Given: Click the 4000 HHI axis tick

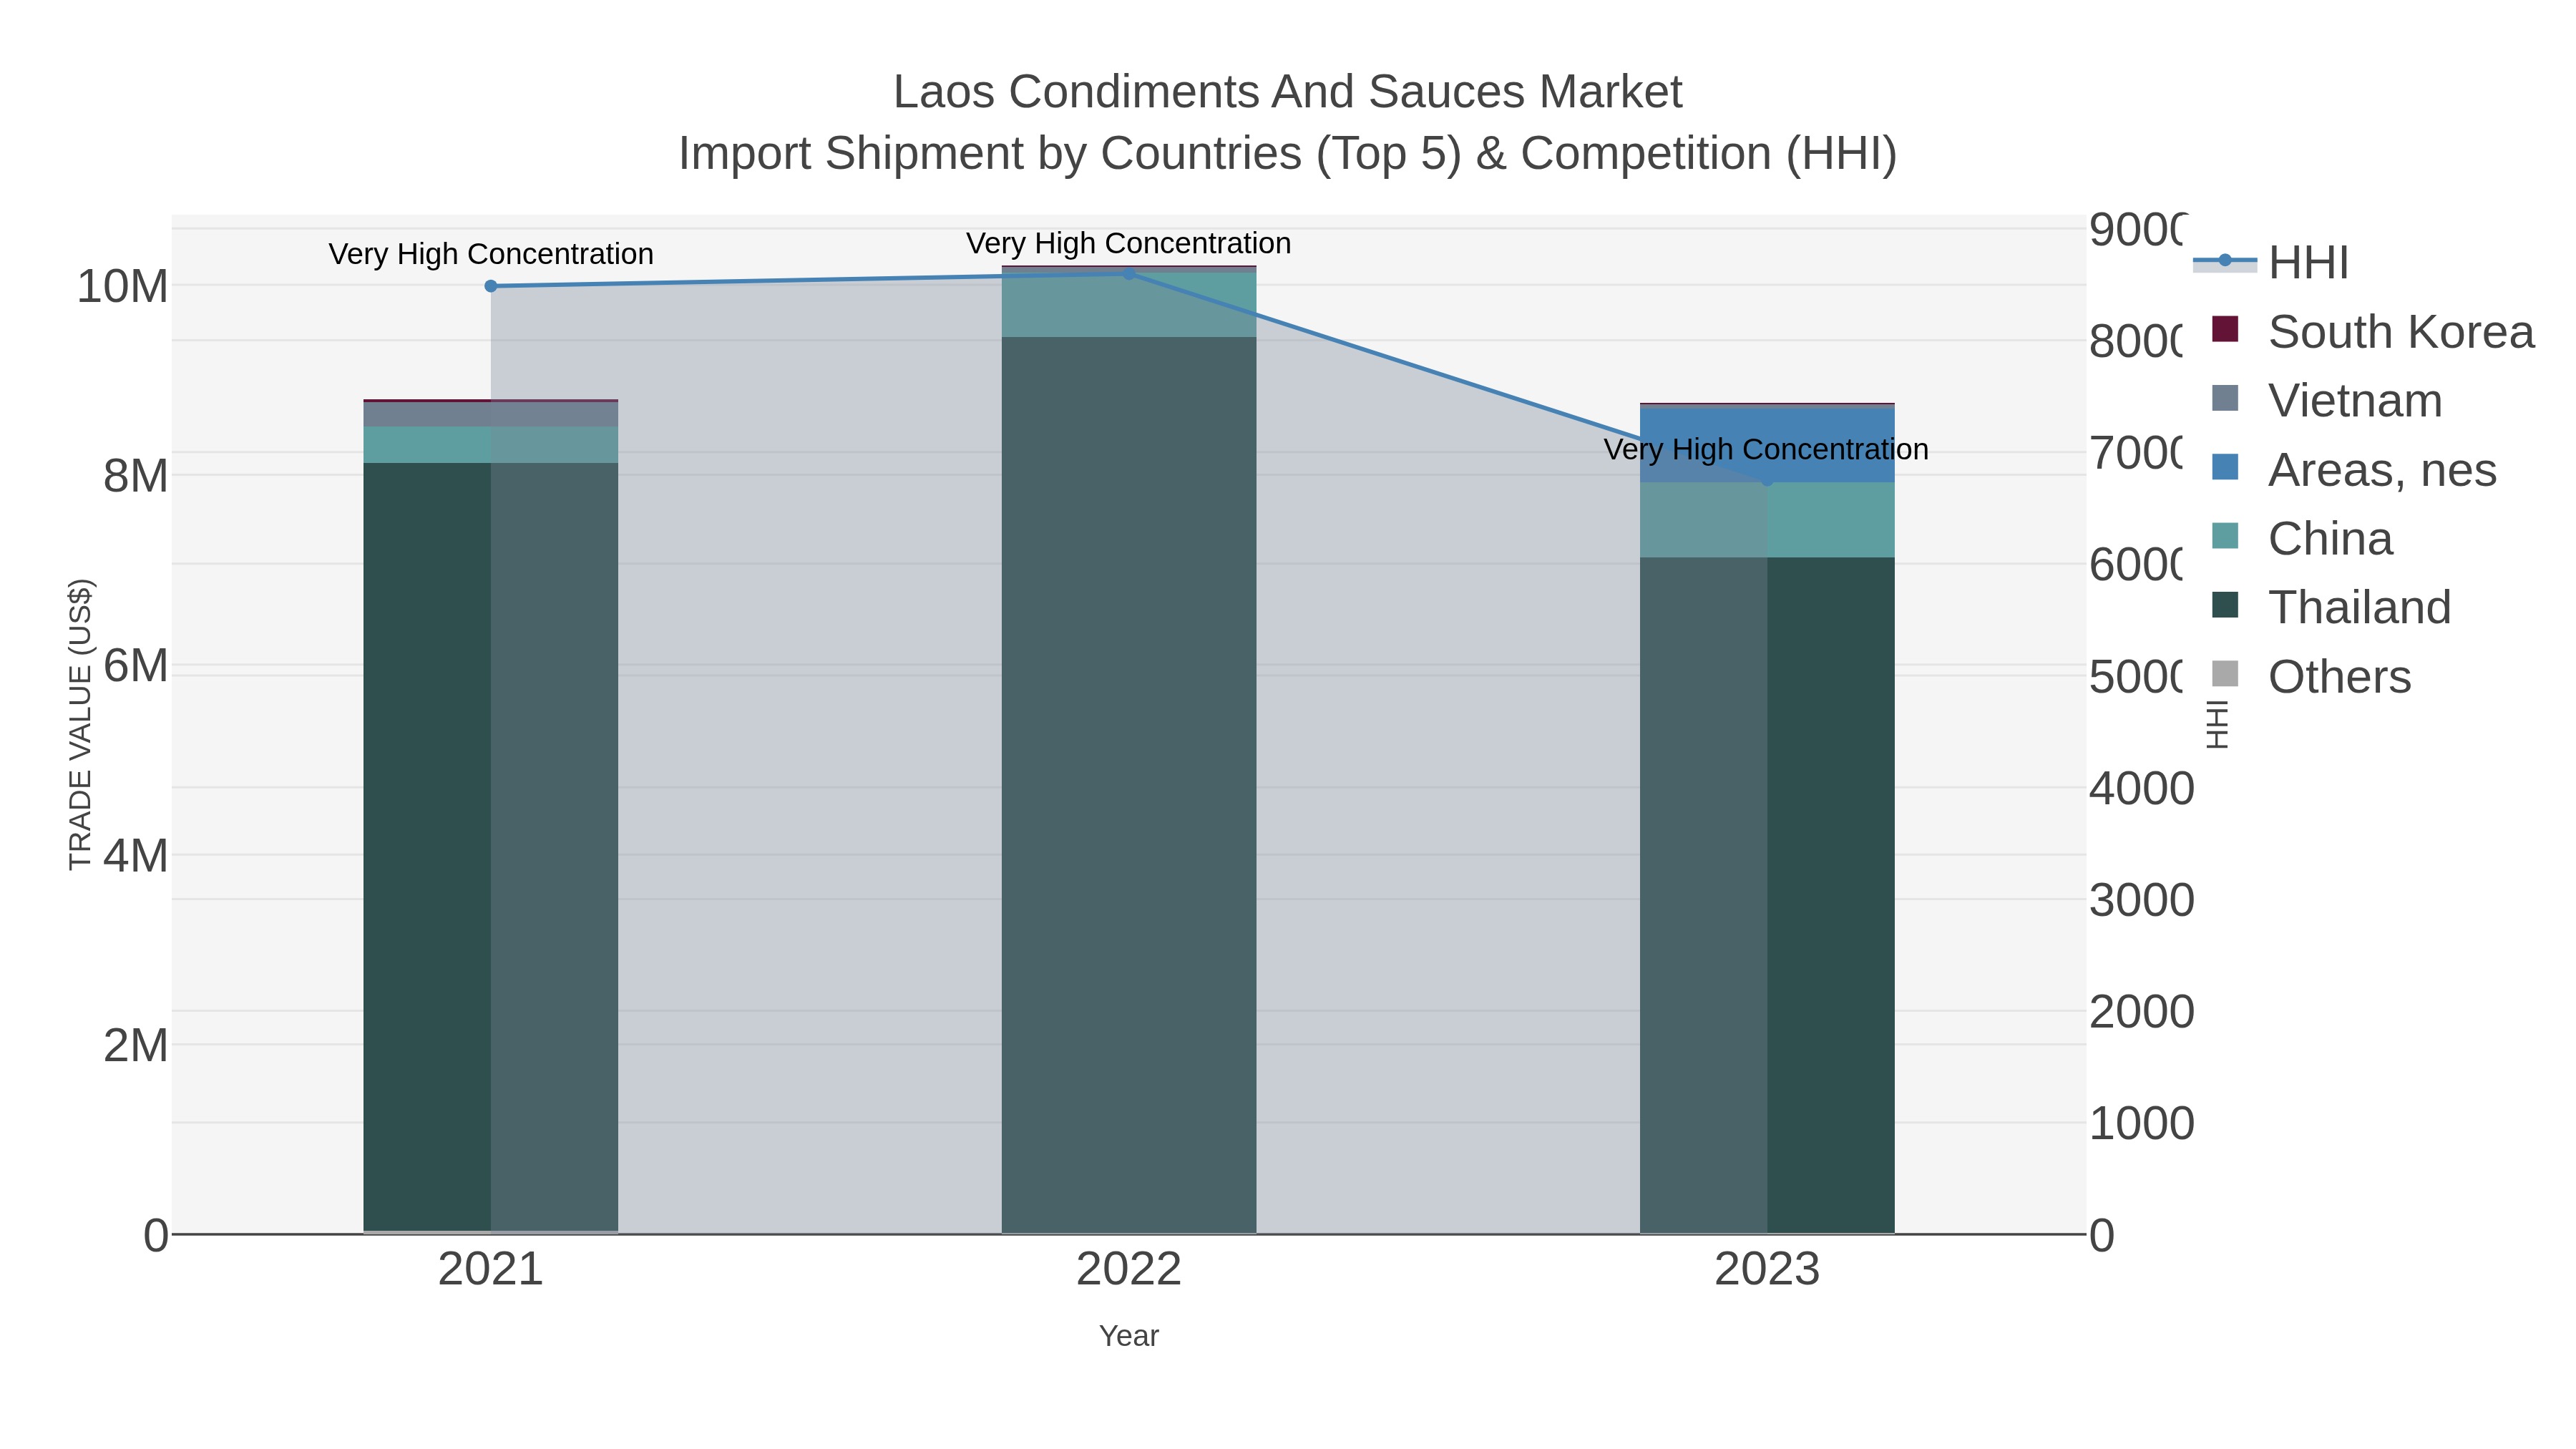Looking at the screenshot, I should [x=2141, y=789].
